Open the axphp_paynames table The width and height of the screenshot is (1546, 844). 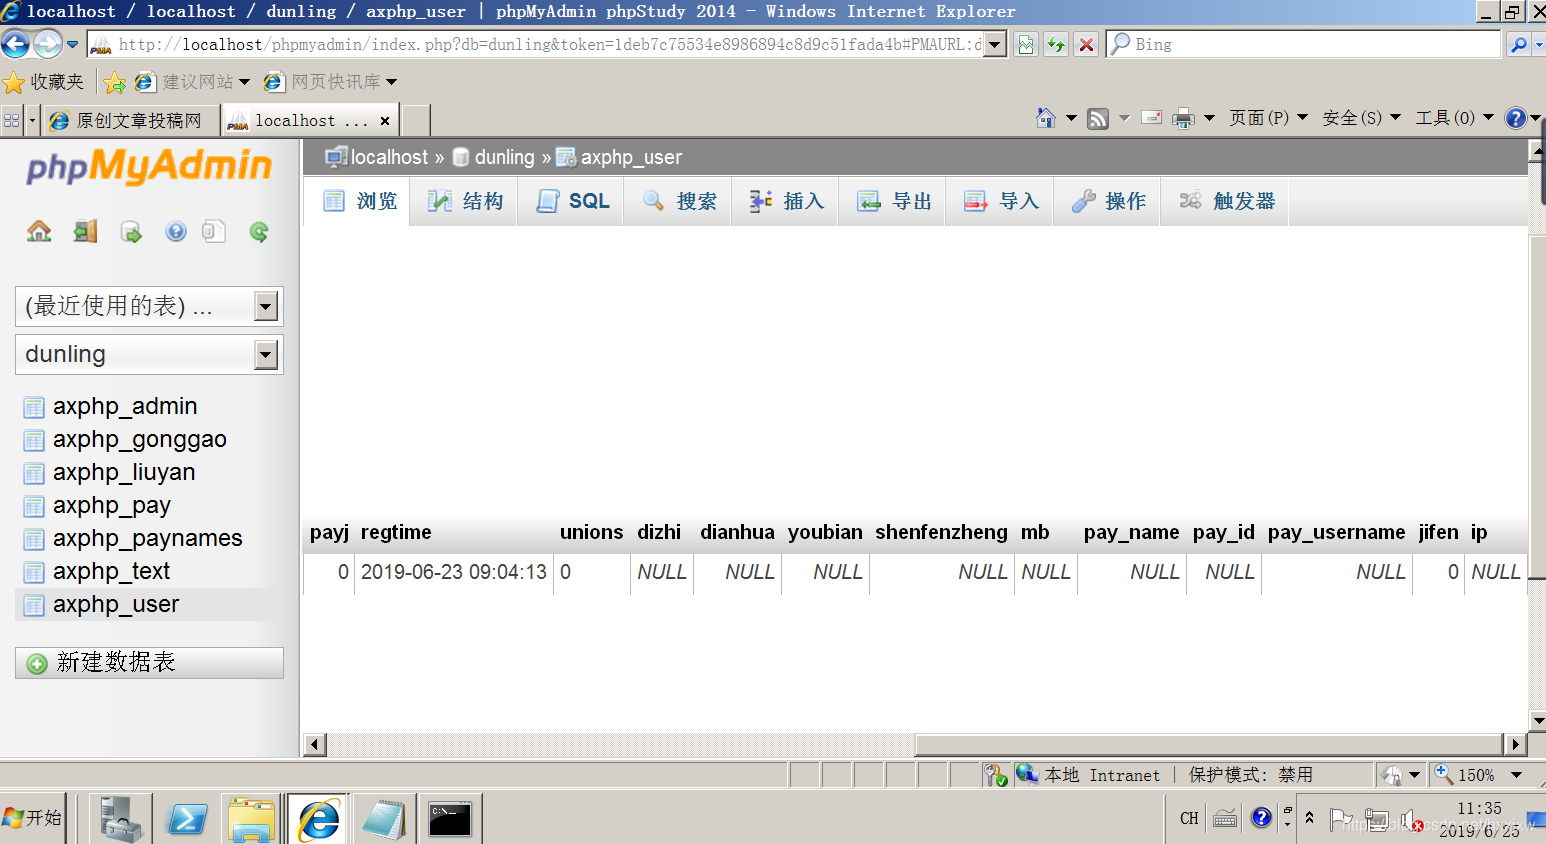tap(147, 538)
